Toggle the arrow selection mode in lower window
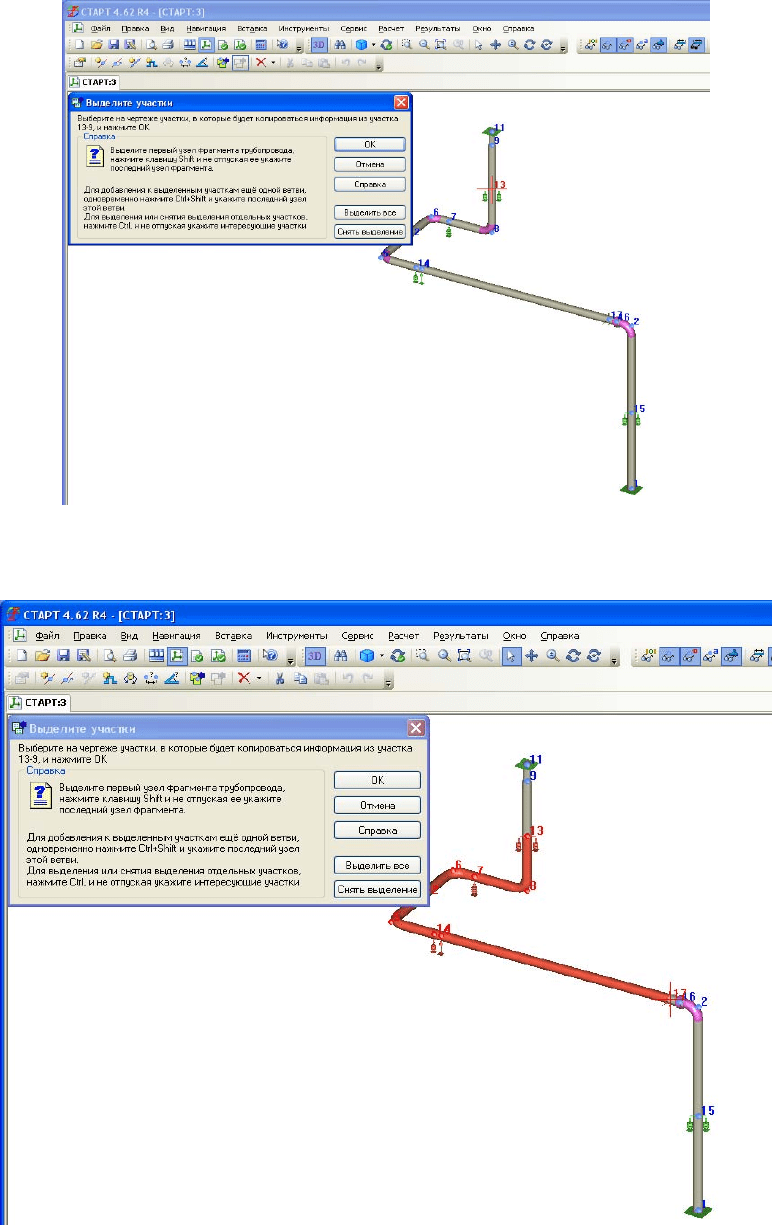 [511, 656]
